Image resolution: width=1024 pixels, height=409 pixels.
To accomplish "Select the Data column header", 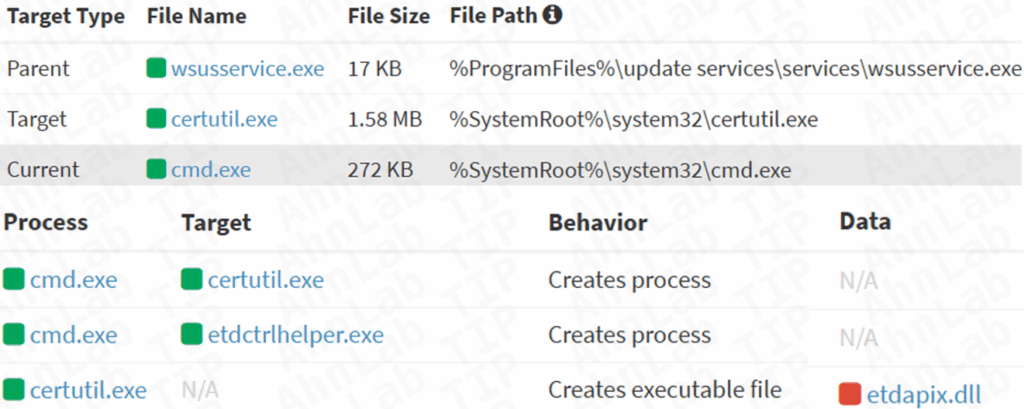I will pyautogui.click(x=865, y=222).
